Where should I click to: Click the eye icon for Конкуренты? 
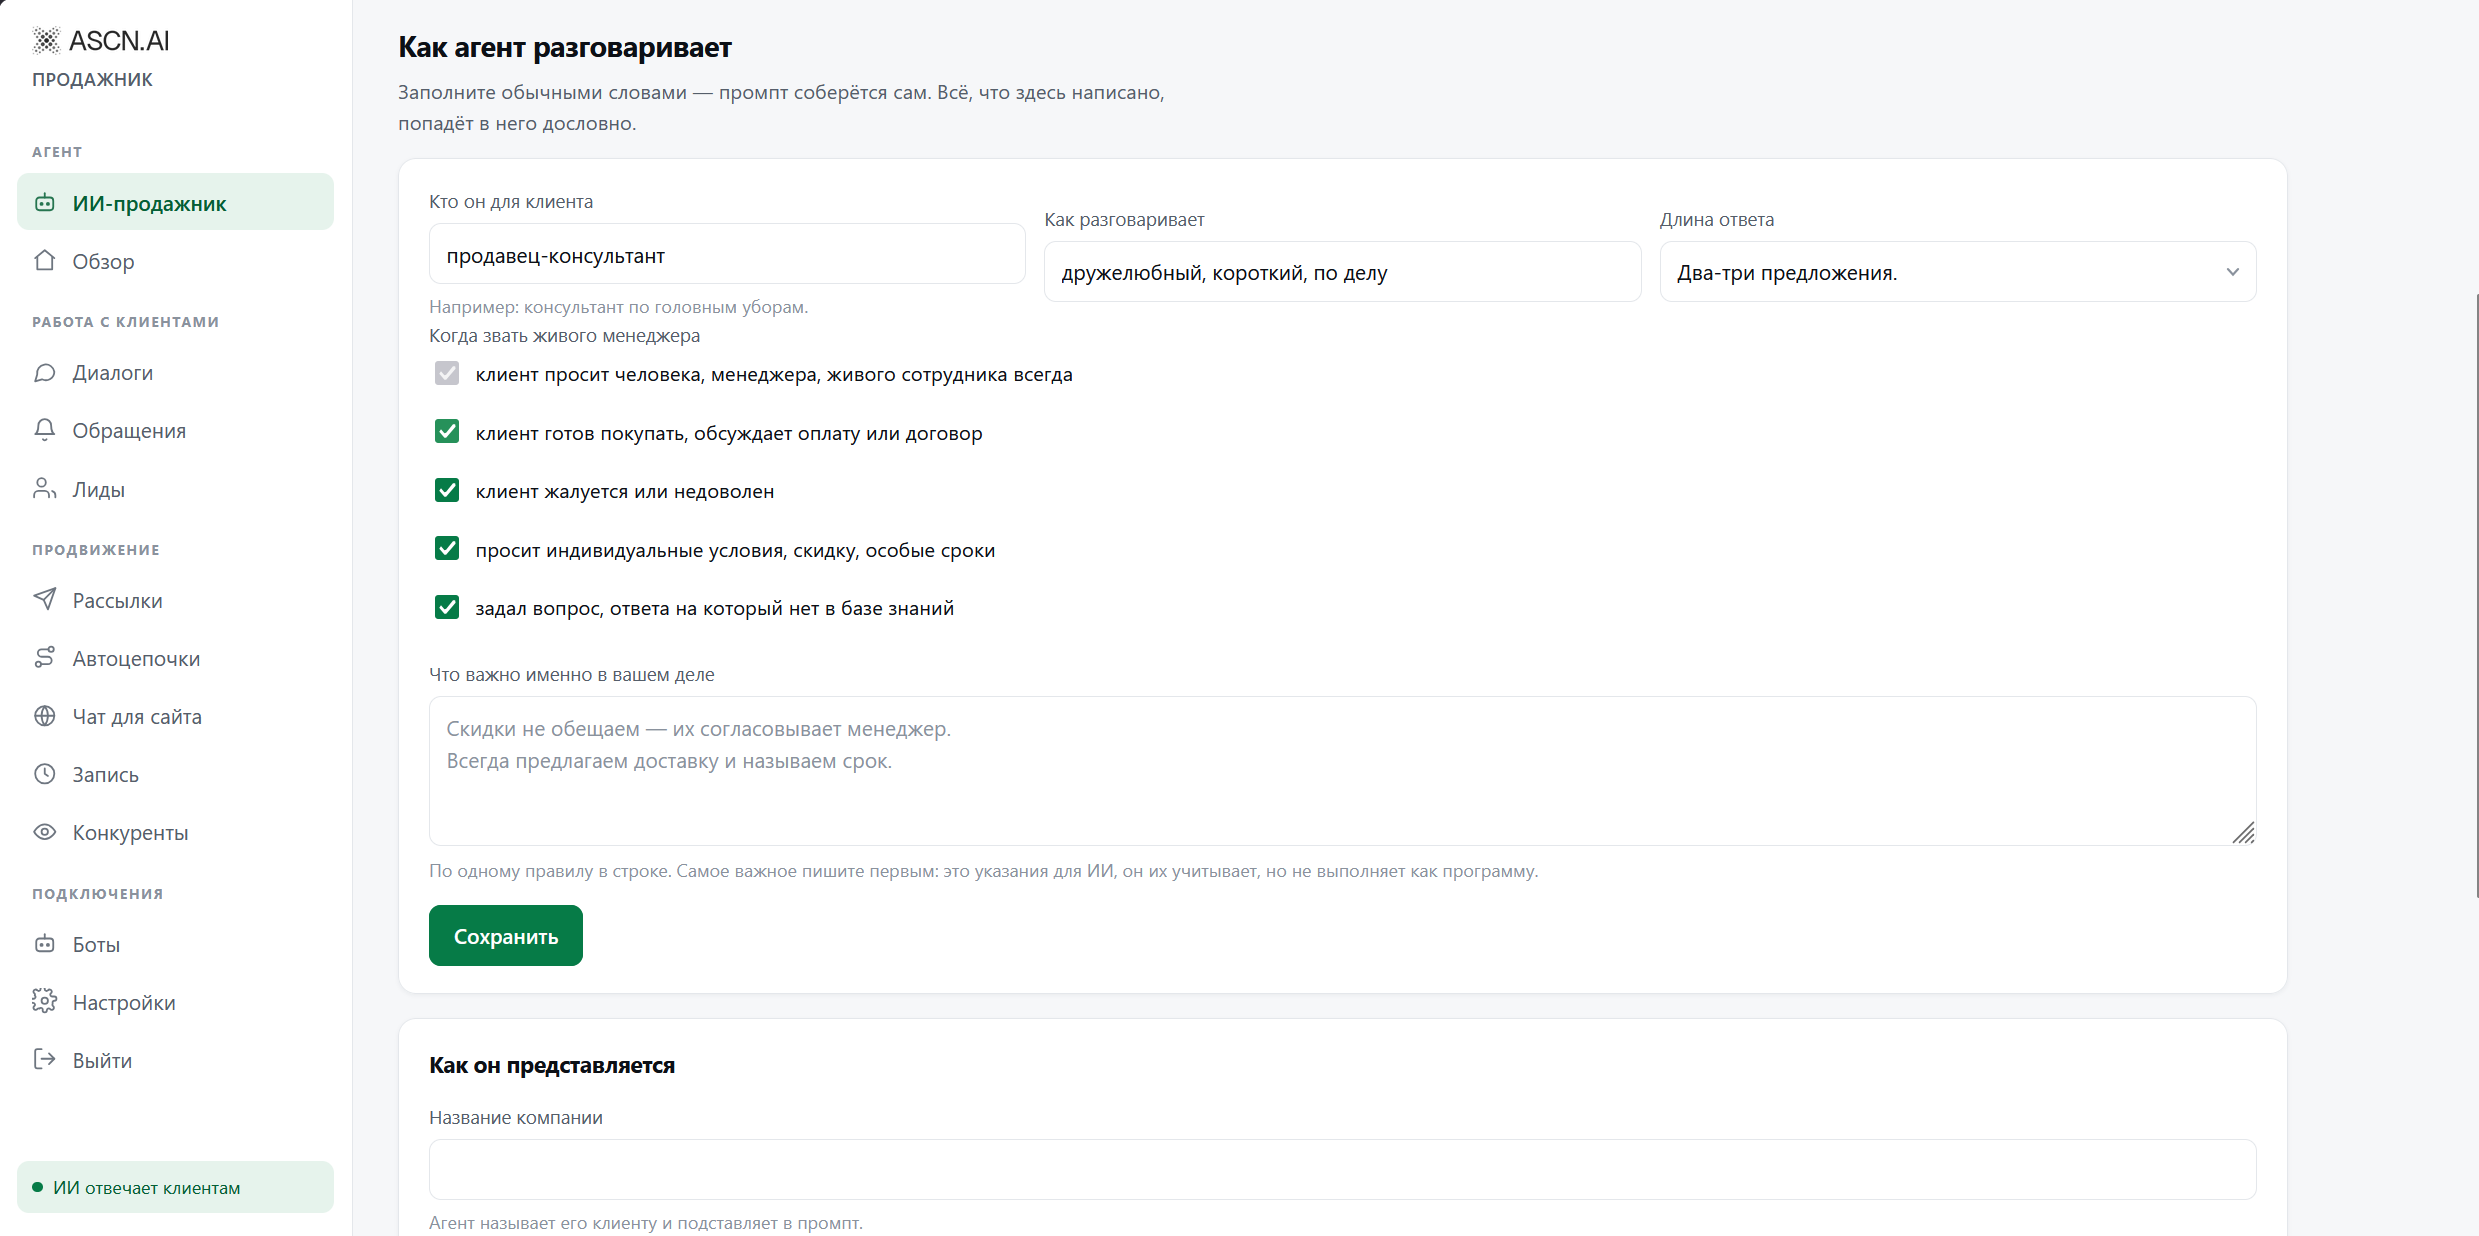click(45, 832)
